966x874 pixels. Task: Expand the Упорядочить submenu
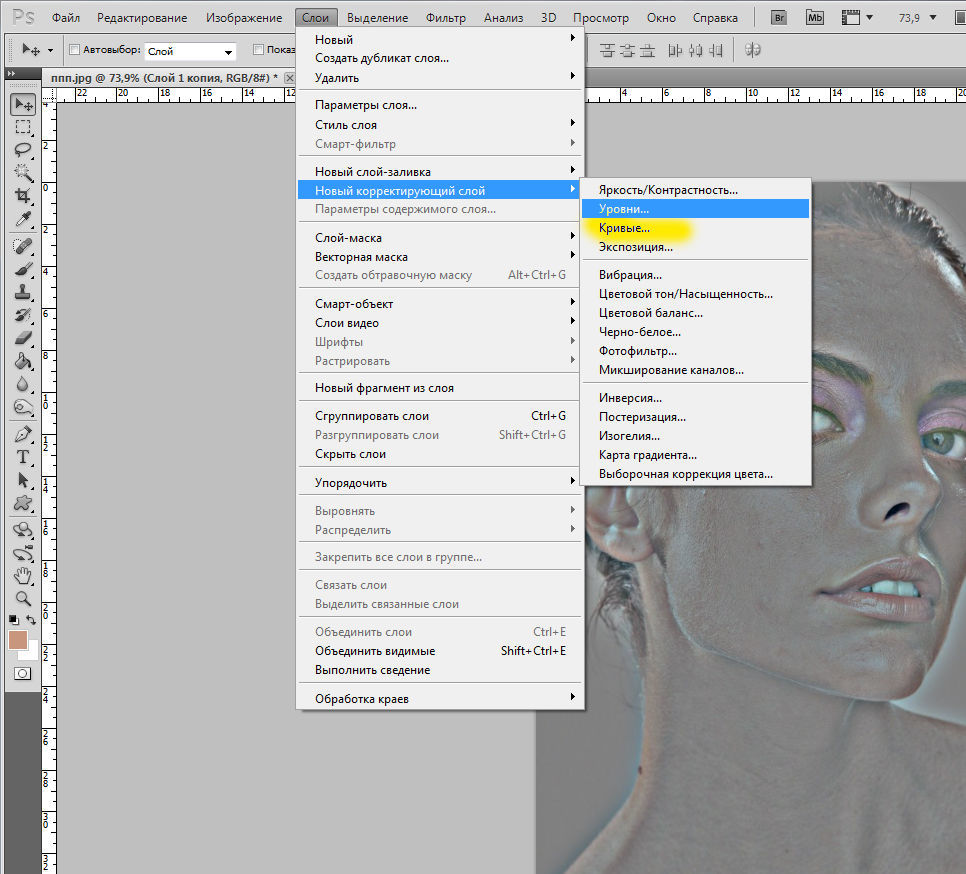pyautogui.click(x=440, y=483)
